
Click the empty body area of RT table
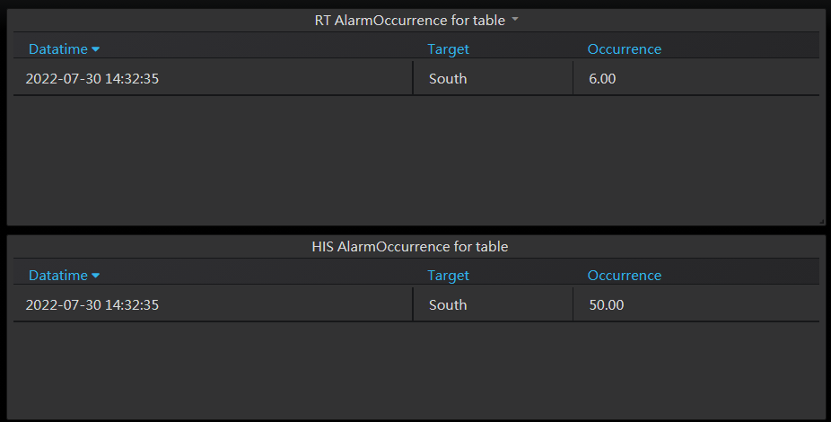[415, 160]
